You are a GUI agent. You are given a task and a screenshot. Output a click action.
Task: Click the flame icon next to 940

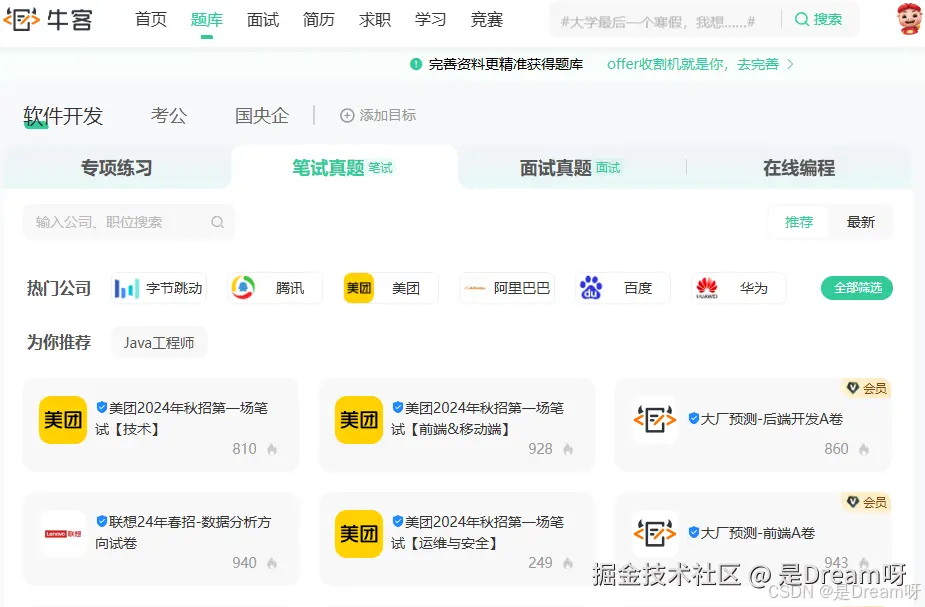click(x=272, y=563)
